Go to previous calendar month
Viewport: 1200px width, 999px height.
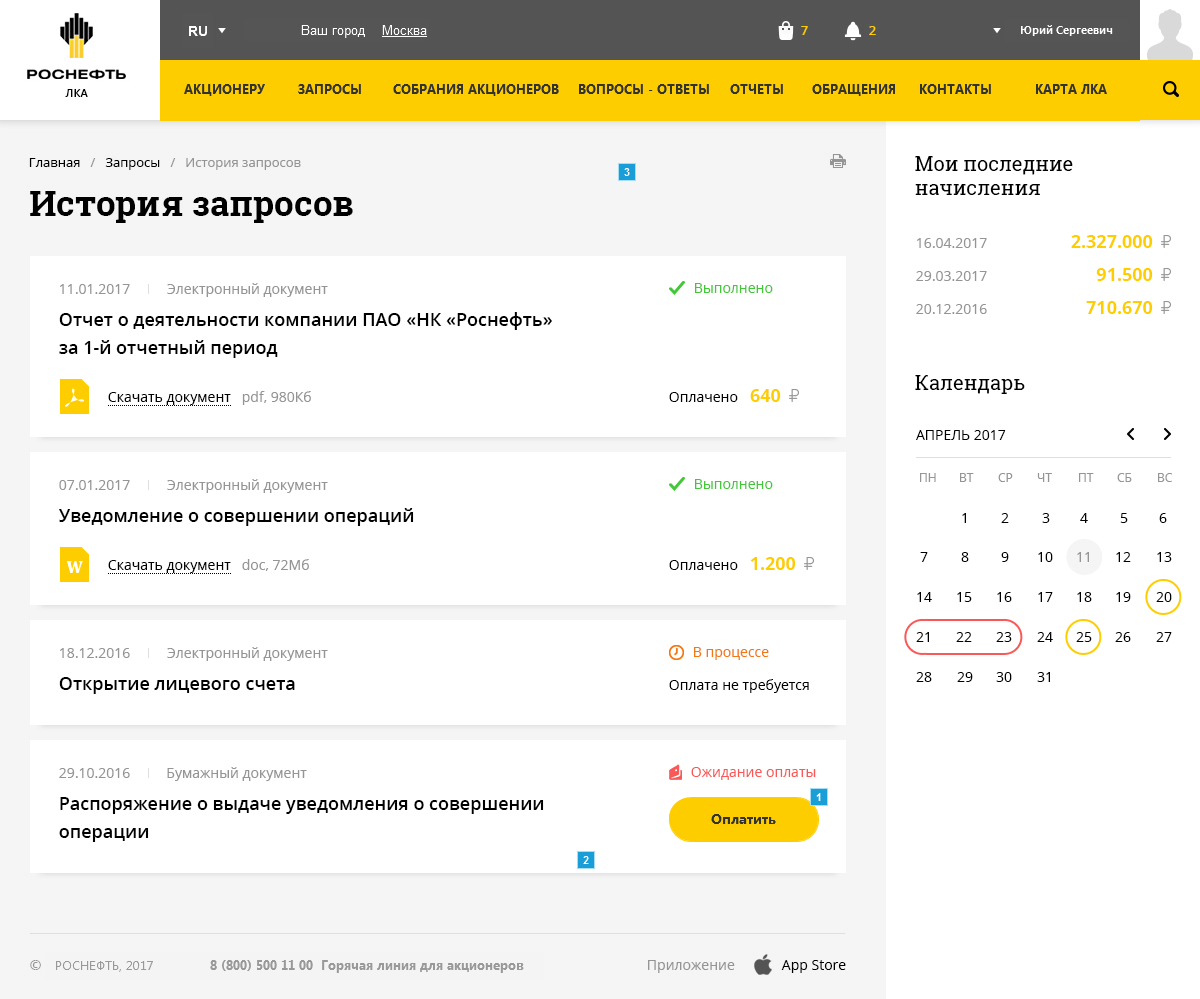pos(1131,434)
